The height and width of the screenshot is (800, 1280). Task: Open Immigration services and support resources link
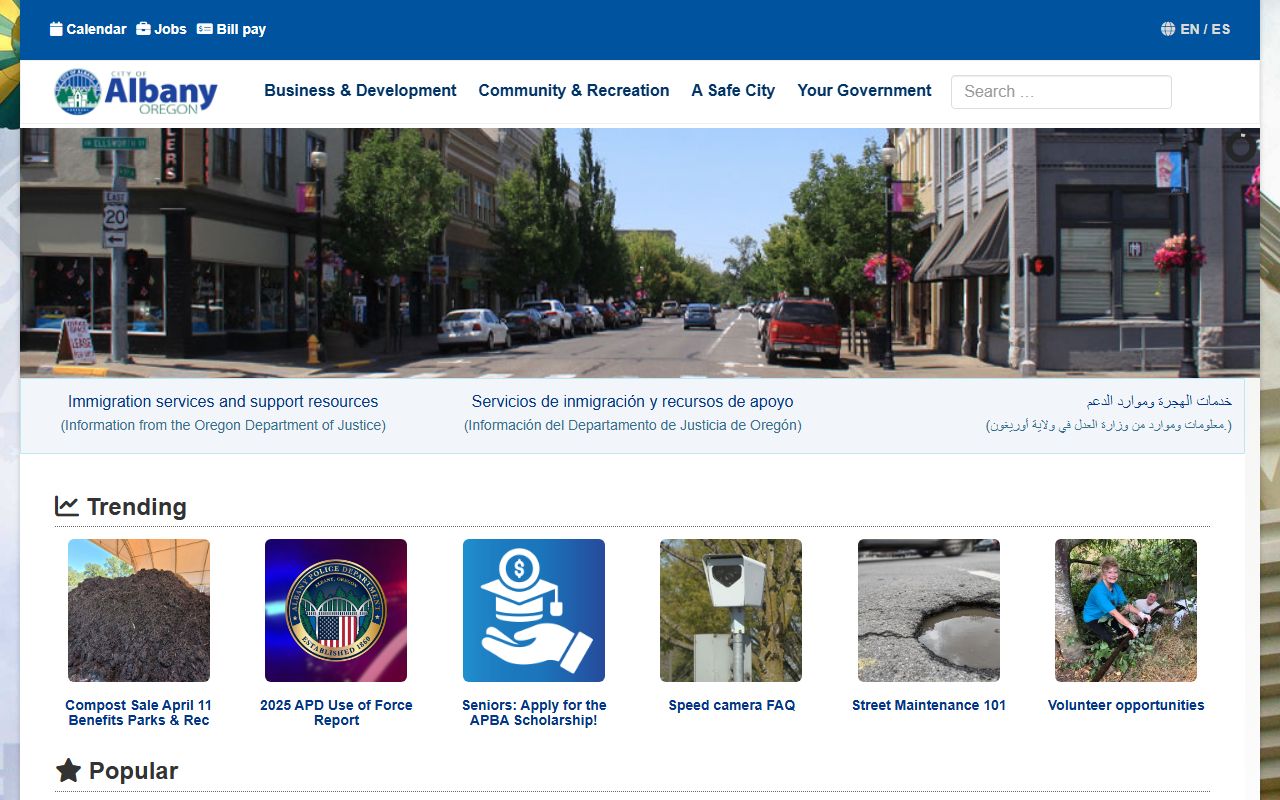click(223, 401)
